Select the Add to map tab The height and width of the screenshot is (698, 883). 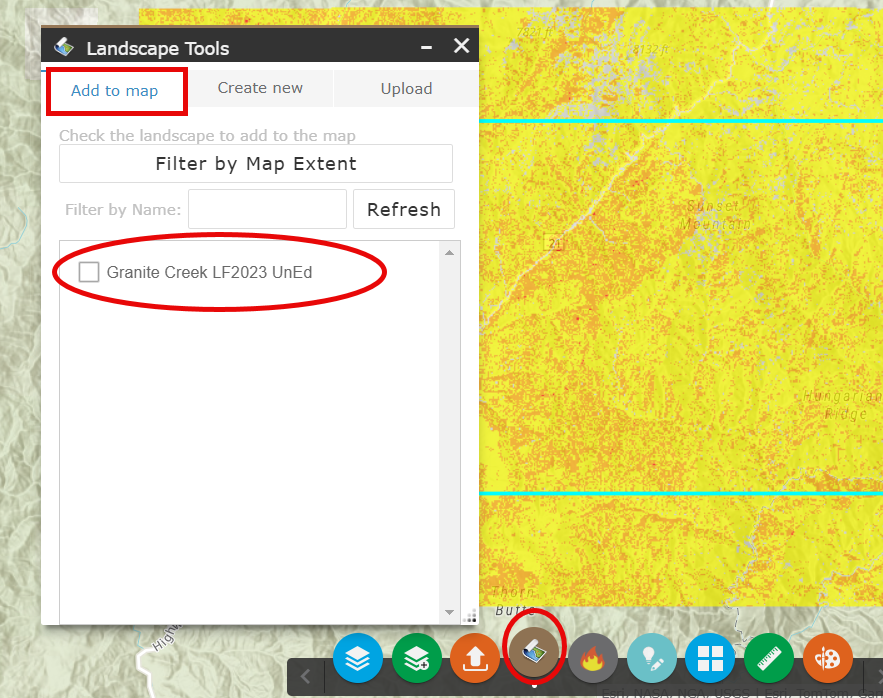[116, 88]
